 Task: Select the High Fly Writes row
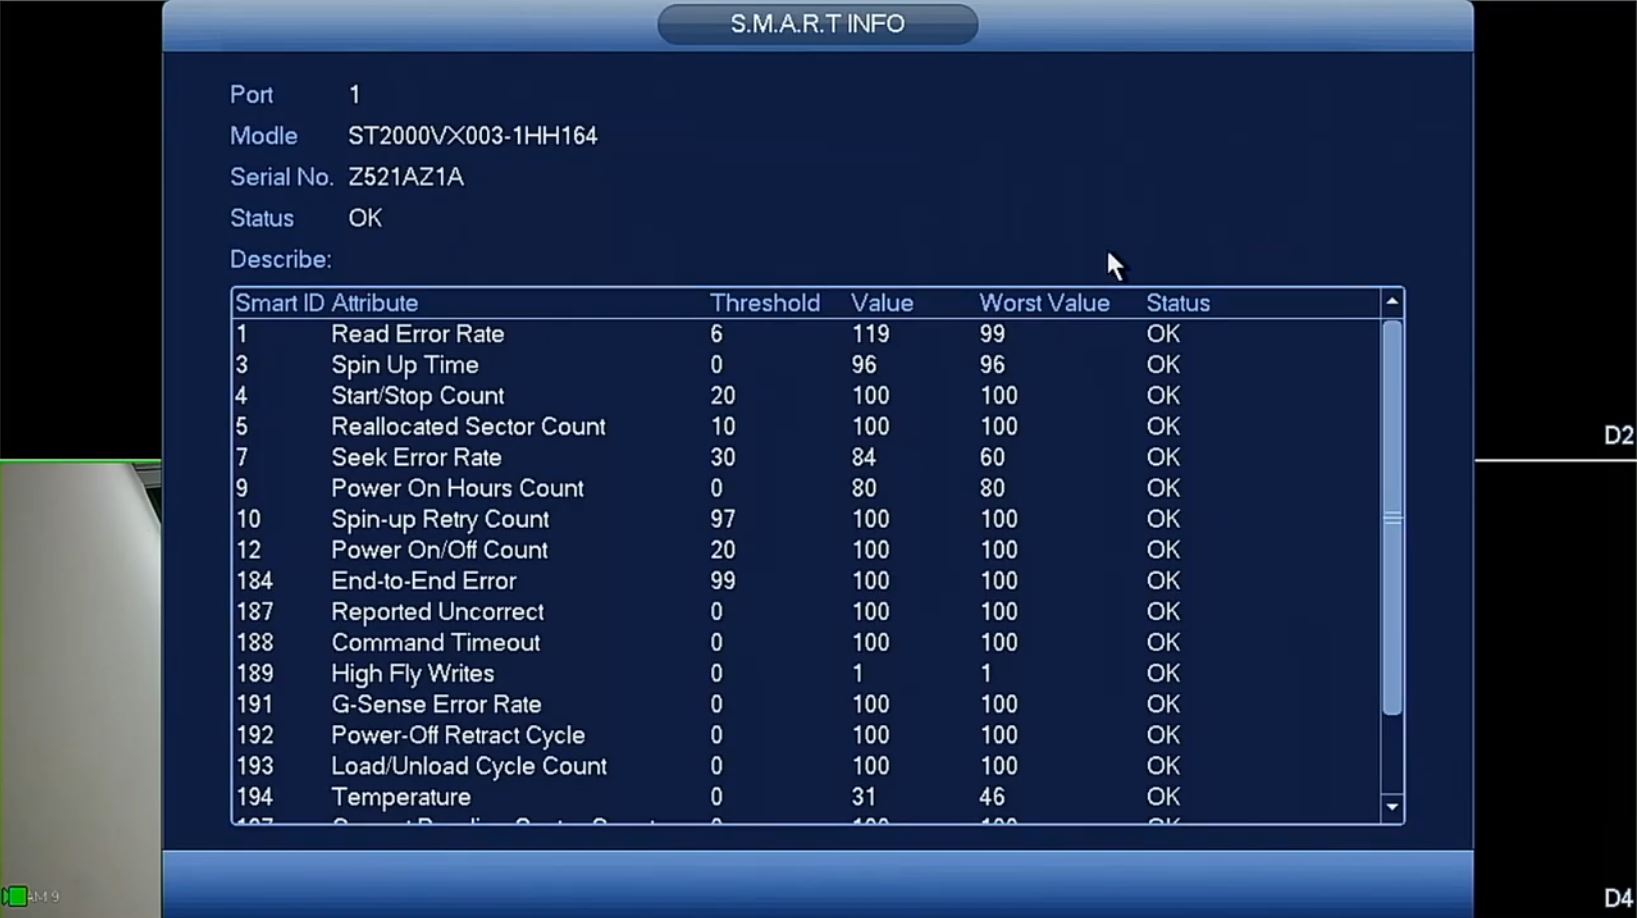pos(806,674)
